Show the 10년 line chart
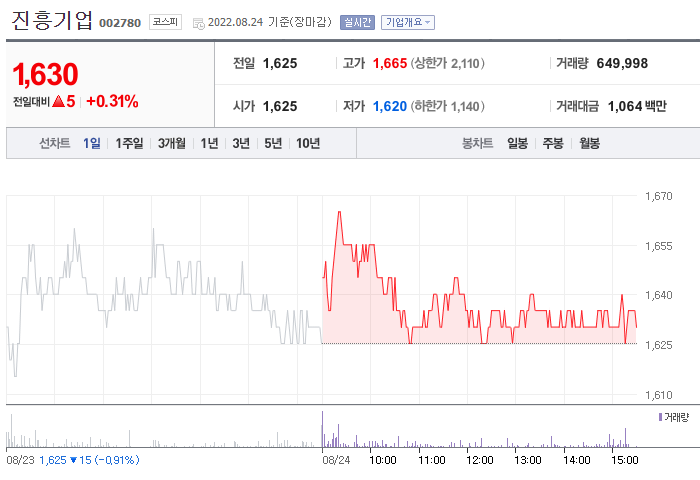 click(308, 143)
